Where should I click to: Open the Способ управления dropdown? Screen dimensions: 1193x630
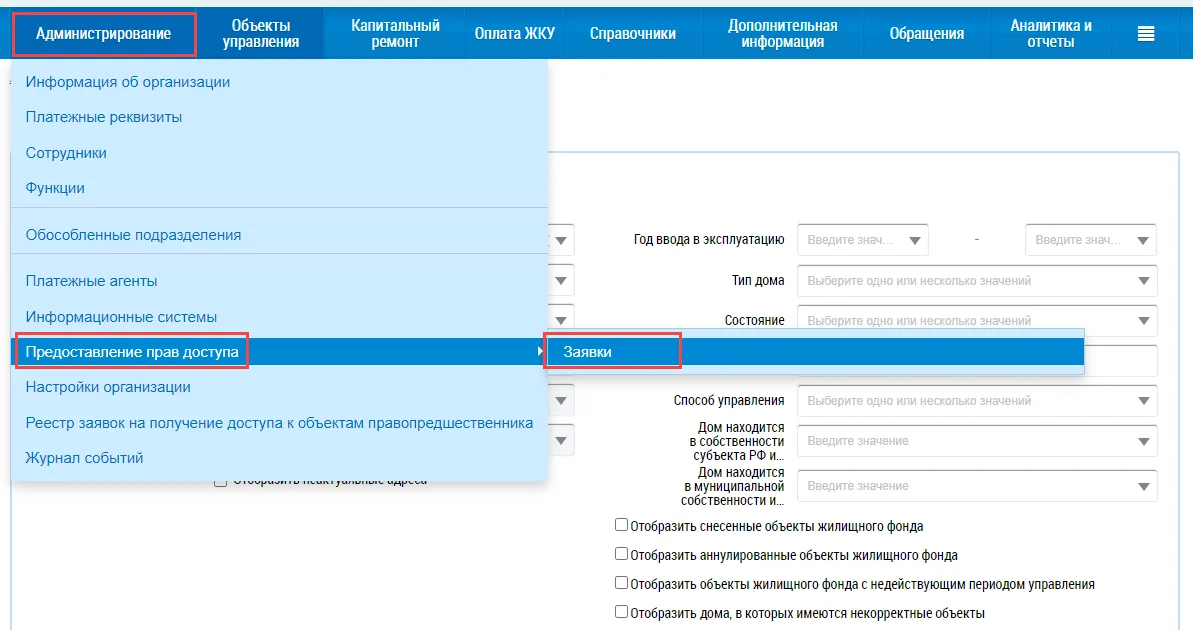click(x=1143, y=401)
